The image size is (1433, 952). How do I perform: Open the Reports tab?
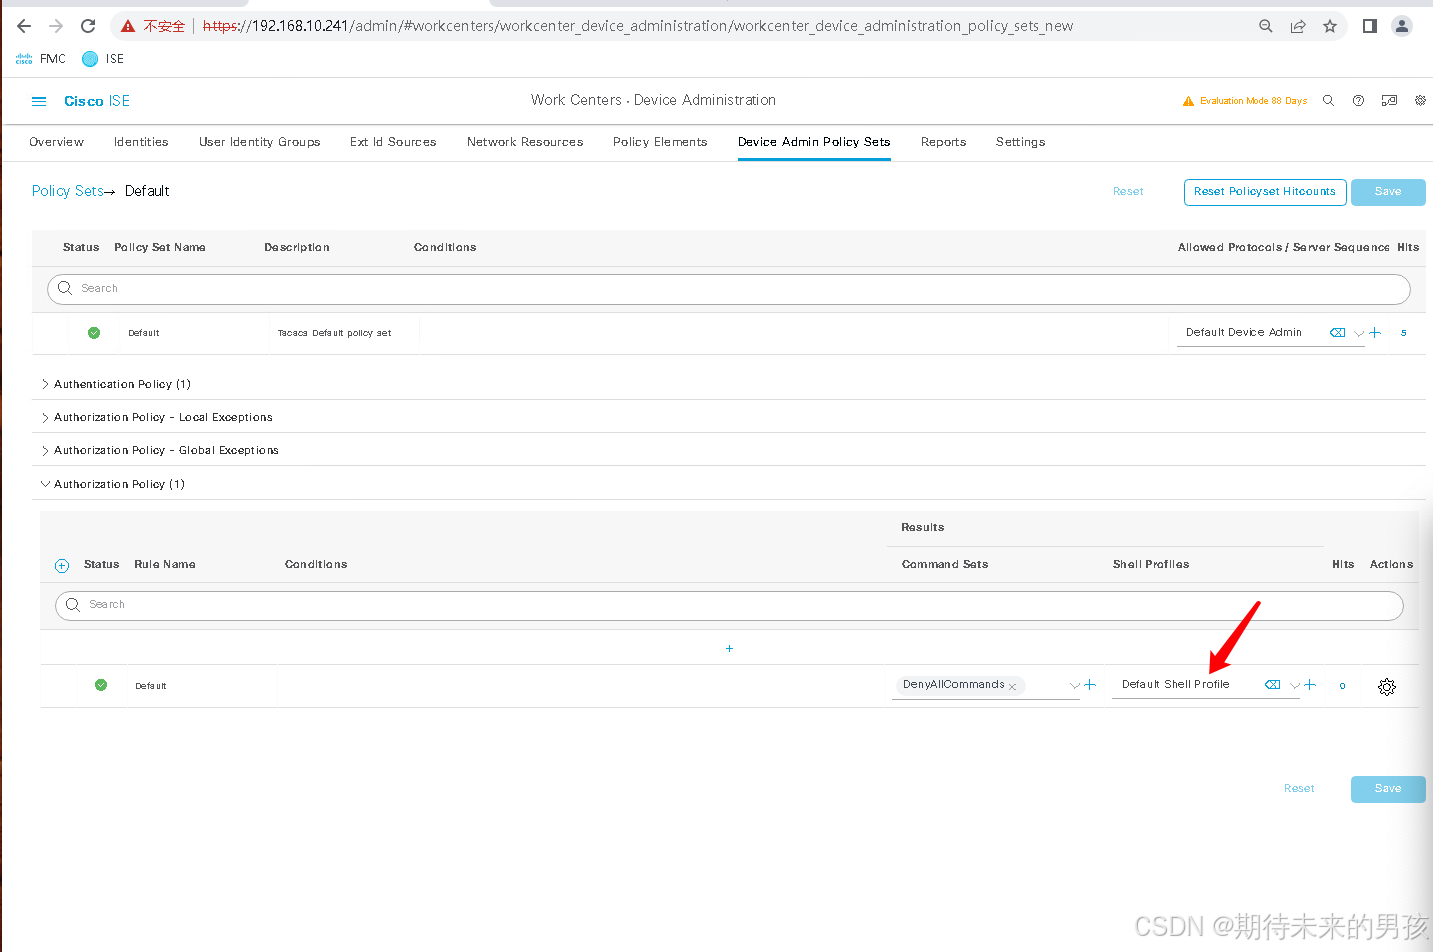[x=944, y=142]
